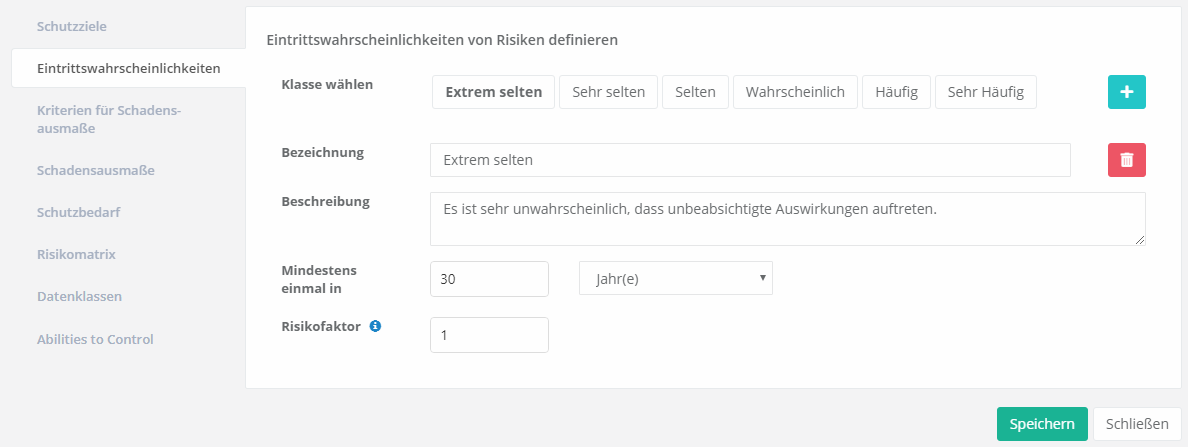The image size is (1188, 447).
Task: Pick the 'Sehr Häufig' class
Action: tap(985, 92)
